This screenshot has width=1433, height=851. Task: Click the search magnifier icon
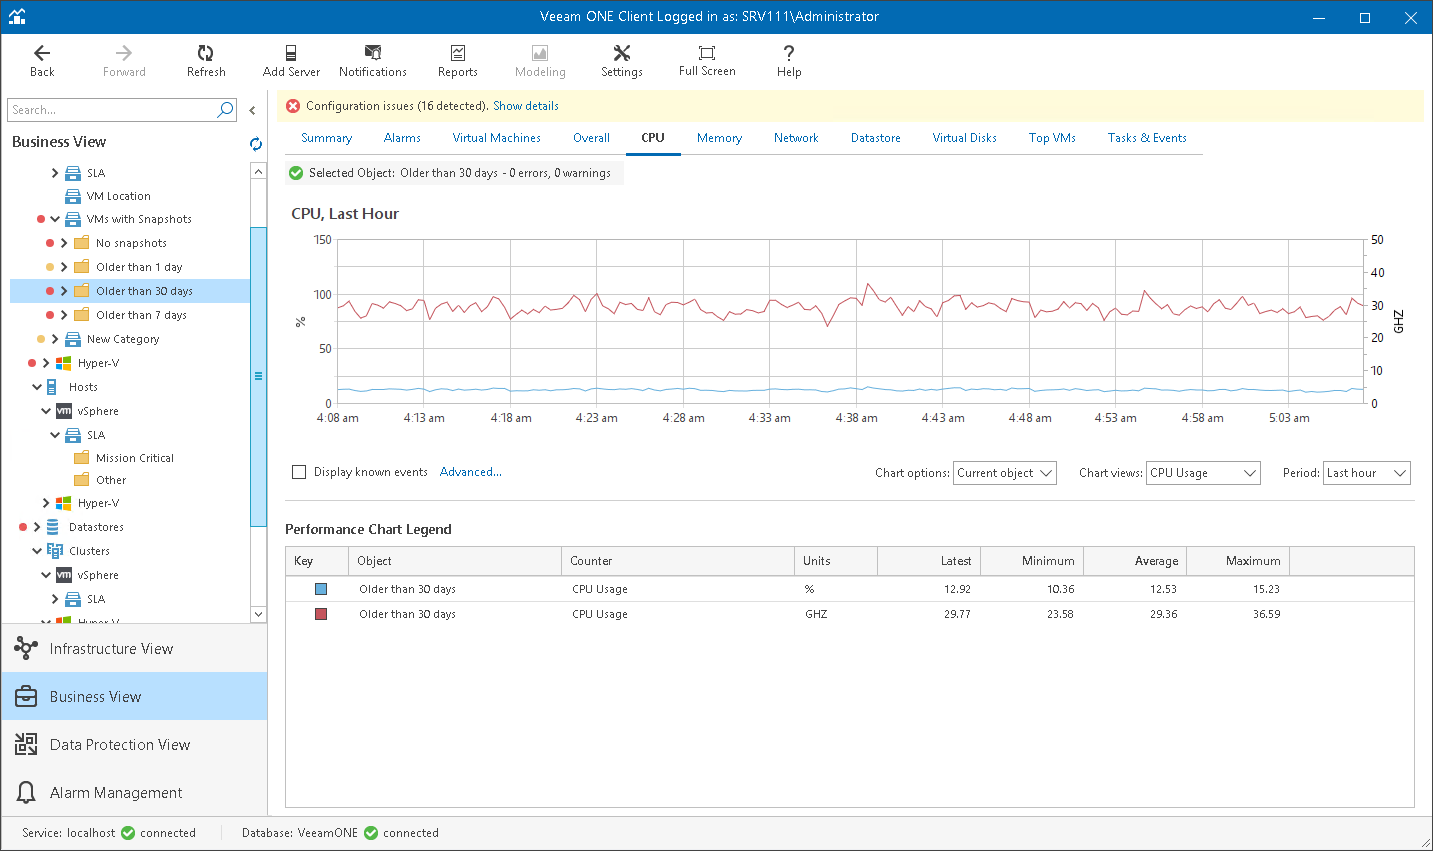coord(226,110)
